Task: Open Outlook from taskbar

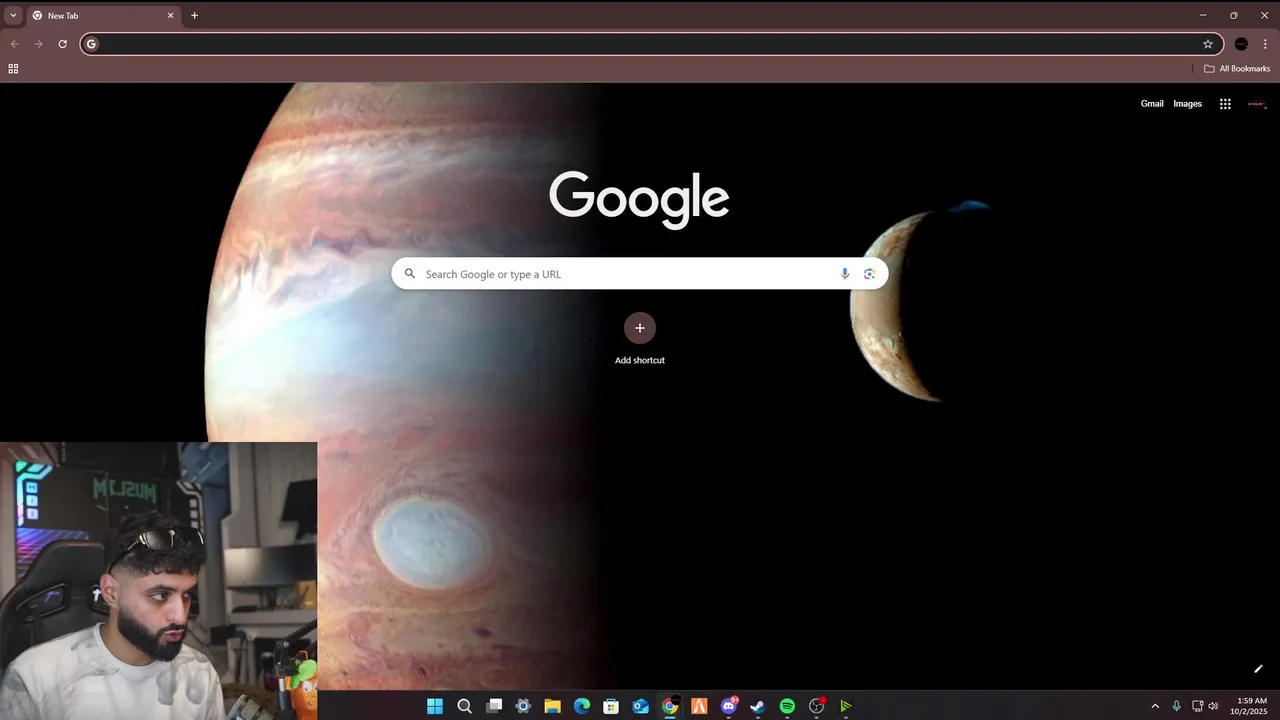Action: [640, 706]
